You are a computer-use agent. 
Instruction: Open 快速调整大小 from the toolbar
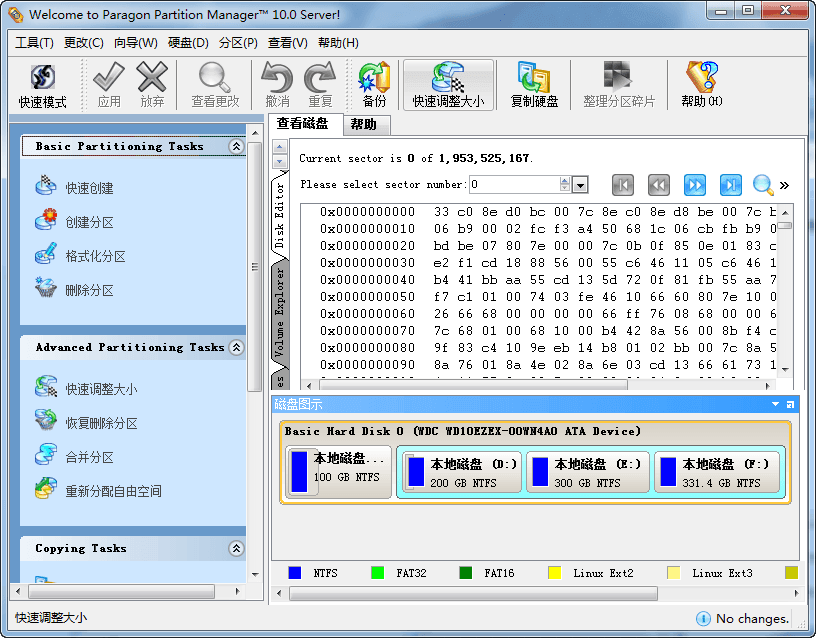coord(448,85)
